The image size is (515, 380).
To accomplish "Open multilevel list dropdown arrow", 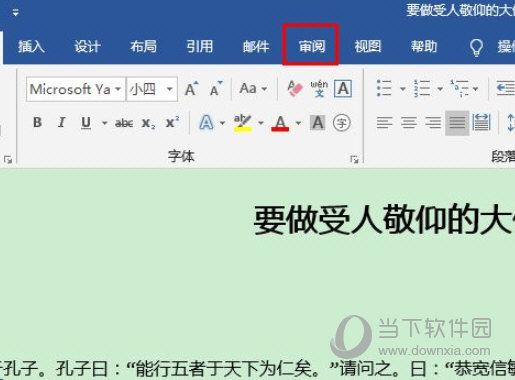I will point(475,89).
